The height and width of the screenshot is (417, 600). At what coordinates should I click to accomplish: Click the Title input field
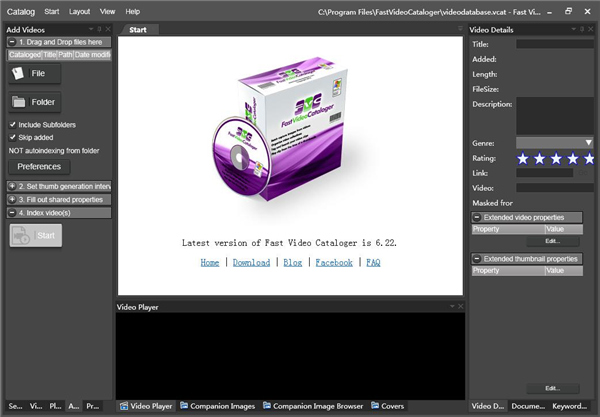[x=555, y=44]
